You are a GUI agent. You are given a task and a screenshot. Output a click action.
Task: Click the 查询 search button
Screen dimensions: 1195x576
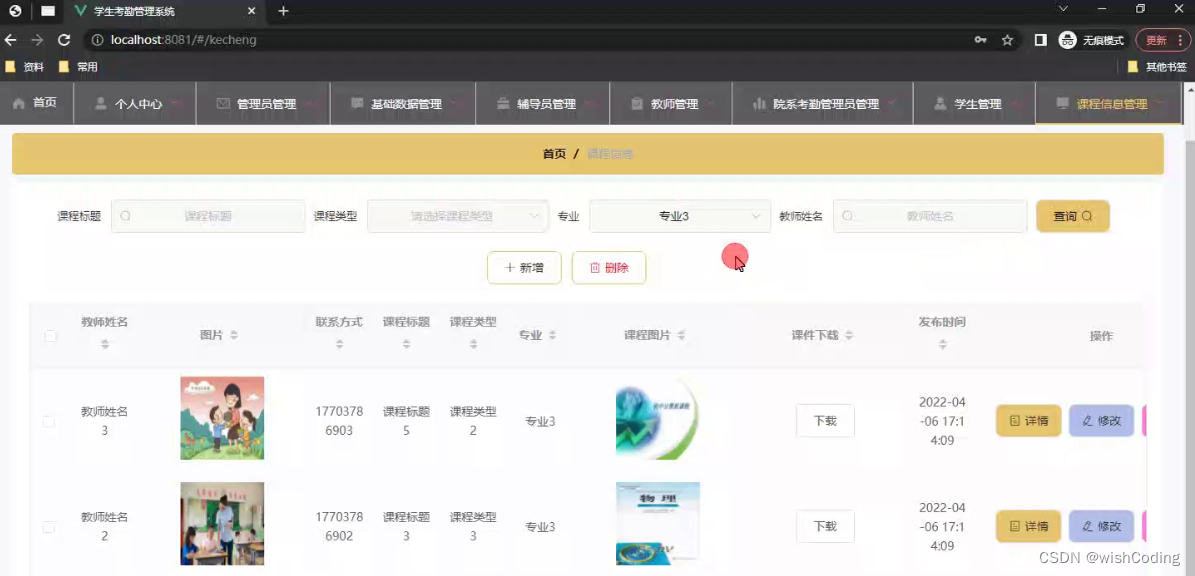1072,216
